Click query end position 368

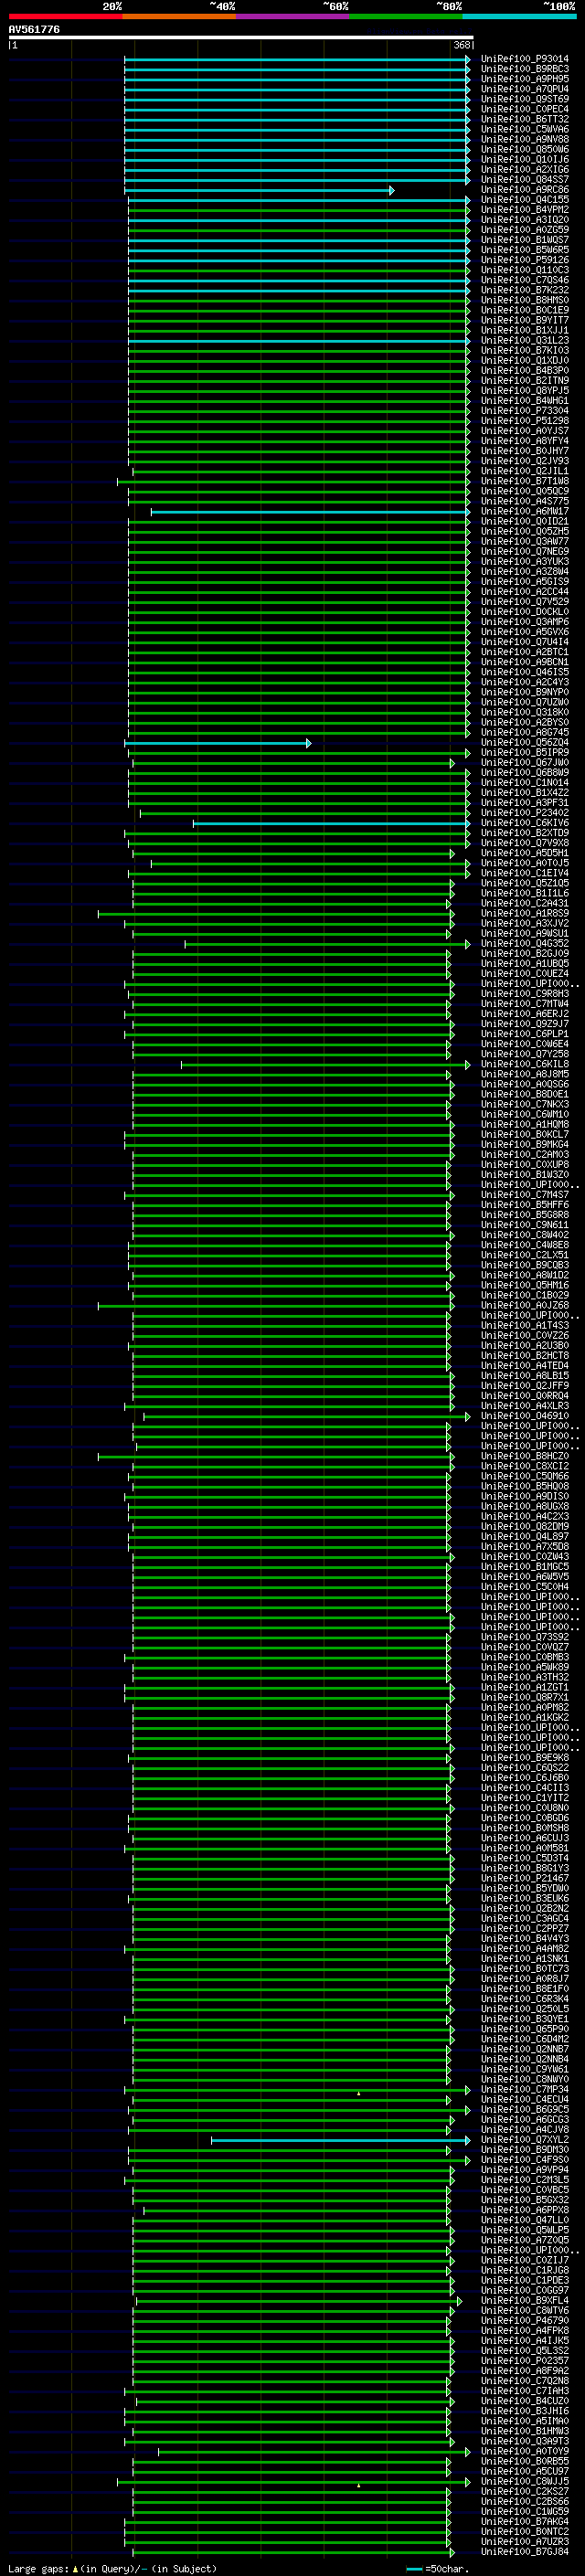tap(462, 45)
